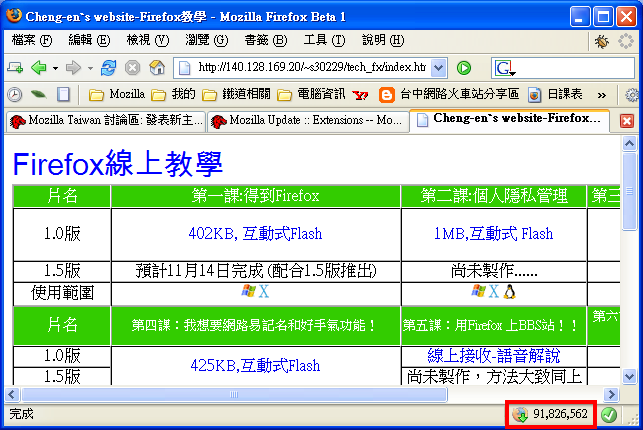Click Mac X icon under 第二課 column
The image size is (643, 430).
pyautogui.click(x=494, y=291)
